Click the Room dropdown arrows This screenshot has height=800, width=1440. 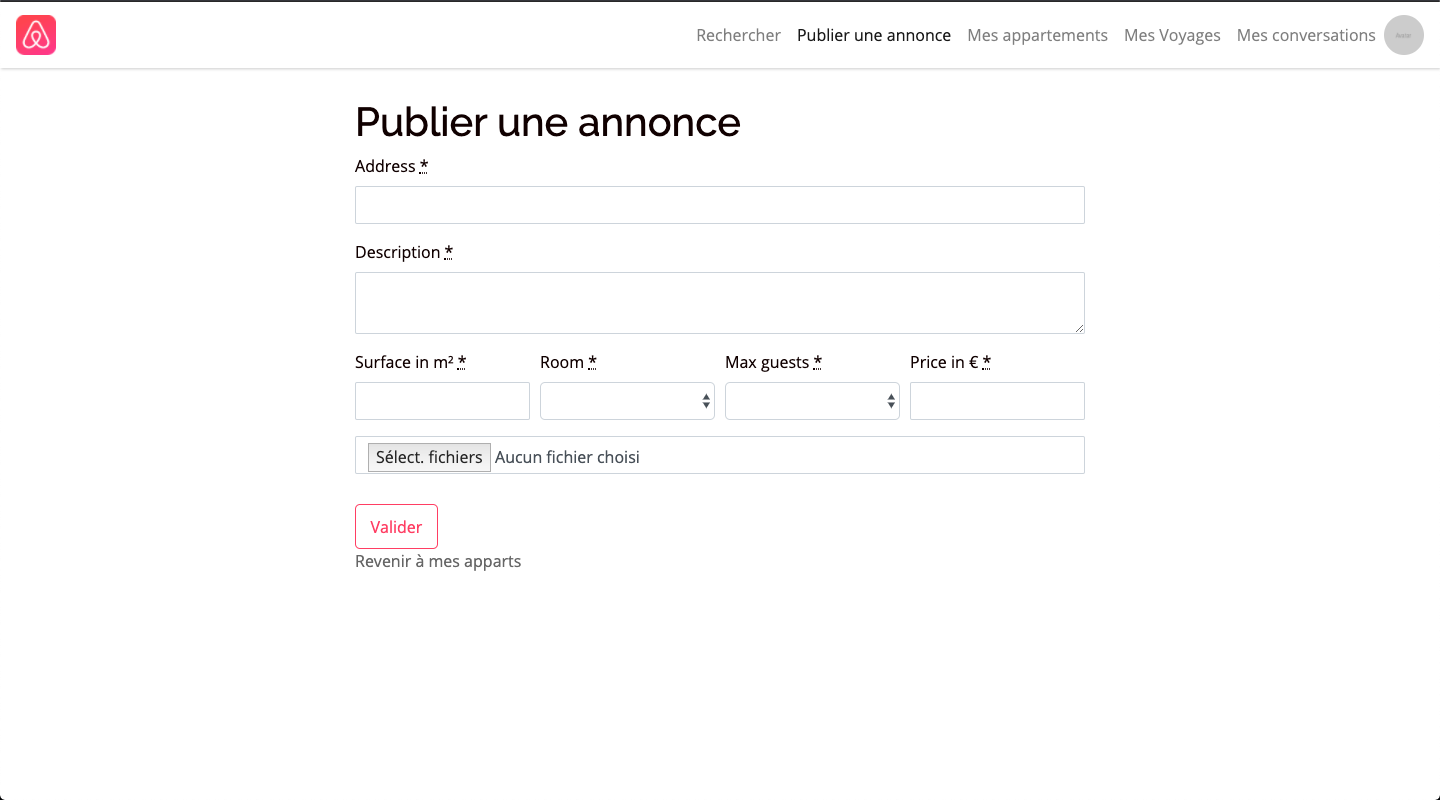pyautogui.click(x=706, y=401)
